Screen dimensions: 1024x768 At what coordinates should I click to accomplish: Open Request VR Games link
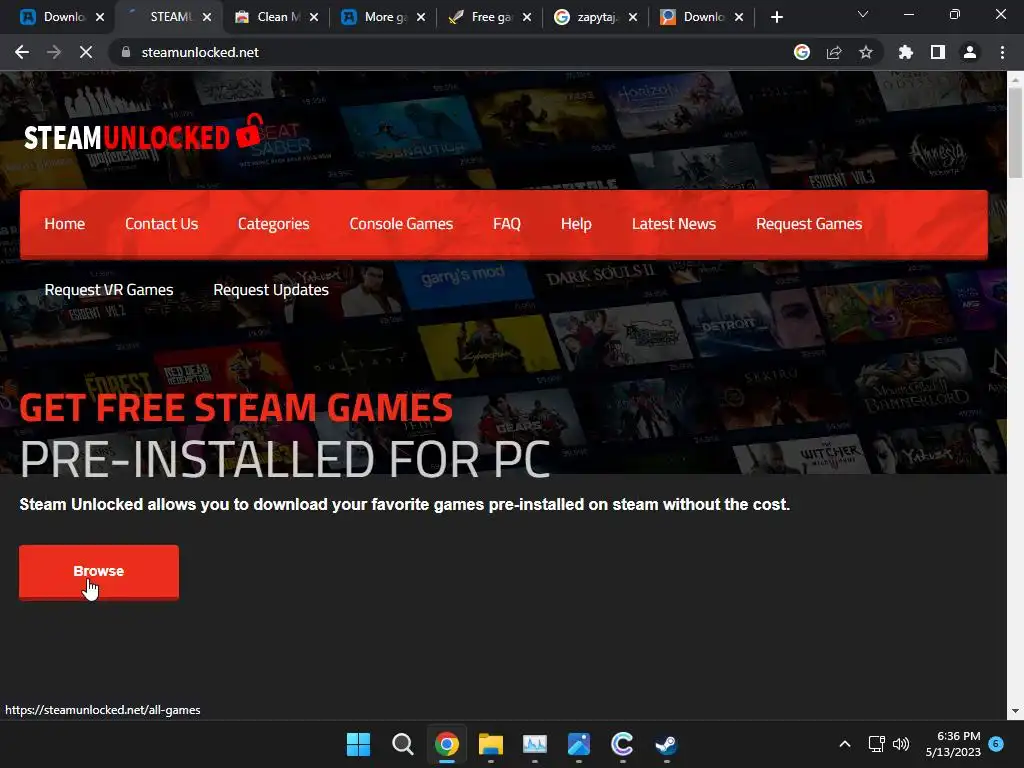click(109, 290)
